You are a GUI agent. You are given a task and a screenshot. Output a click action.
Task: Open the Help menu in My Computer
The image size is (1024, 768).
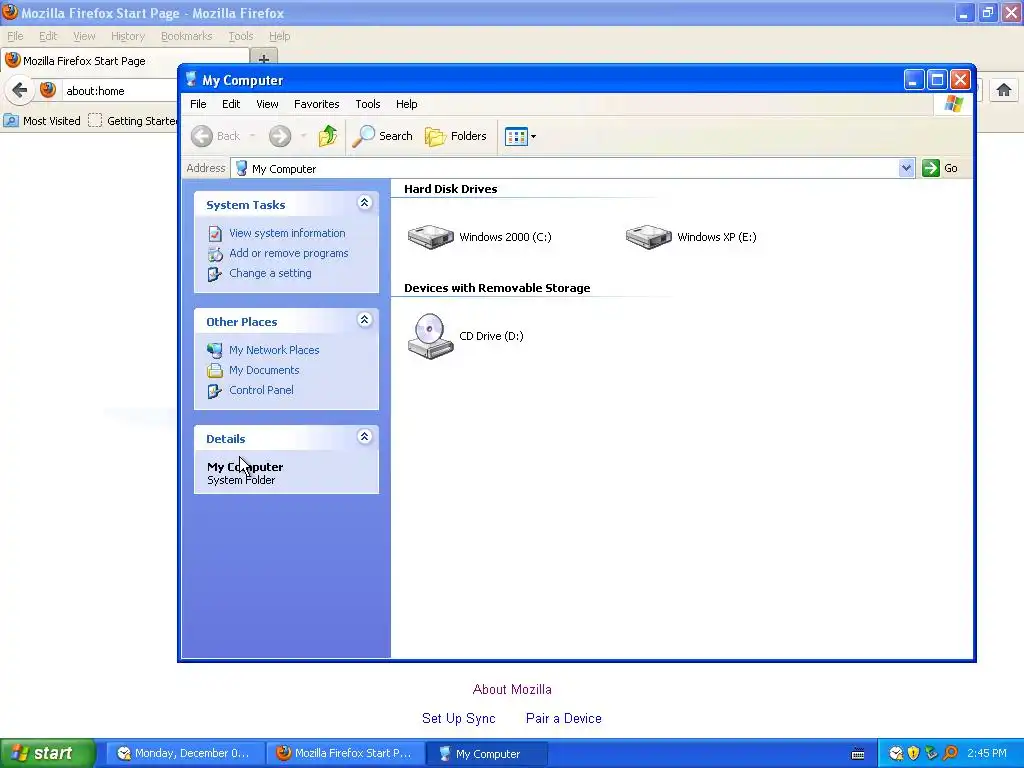click(406, 104)
